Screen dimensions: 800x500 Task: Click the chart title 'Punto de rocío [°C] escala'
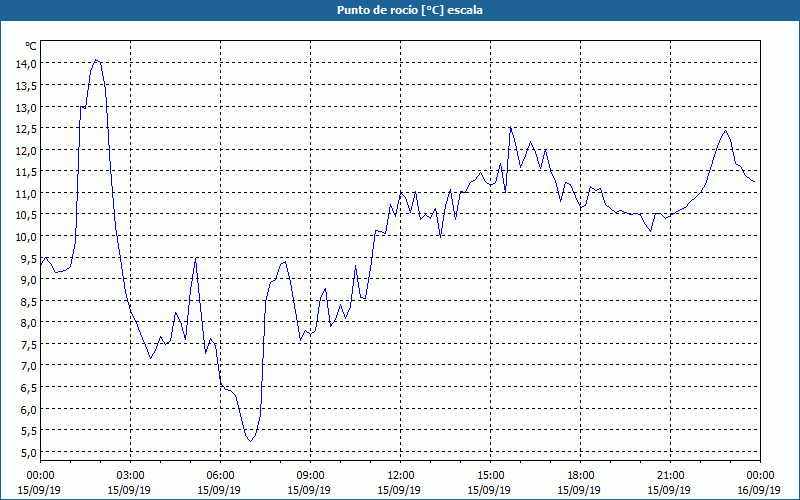point(410,10)
